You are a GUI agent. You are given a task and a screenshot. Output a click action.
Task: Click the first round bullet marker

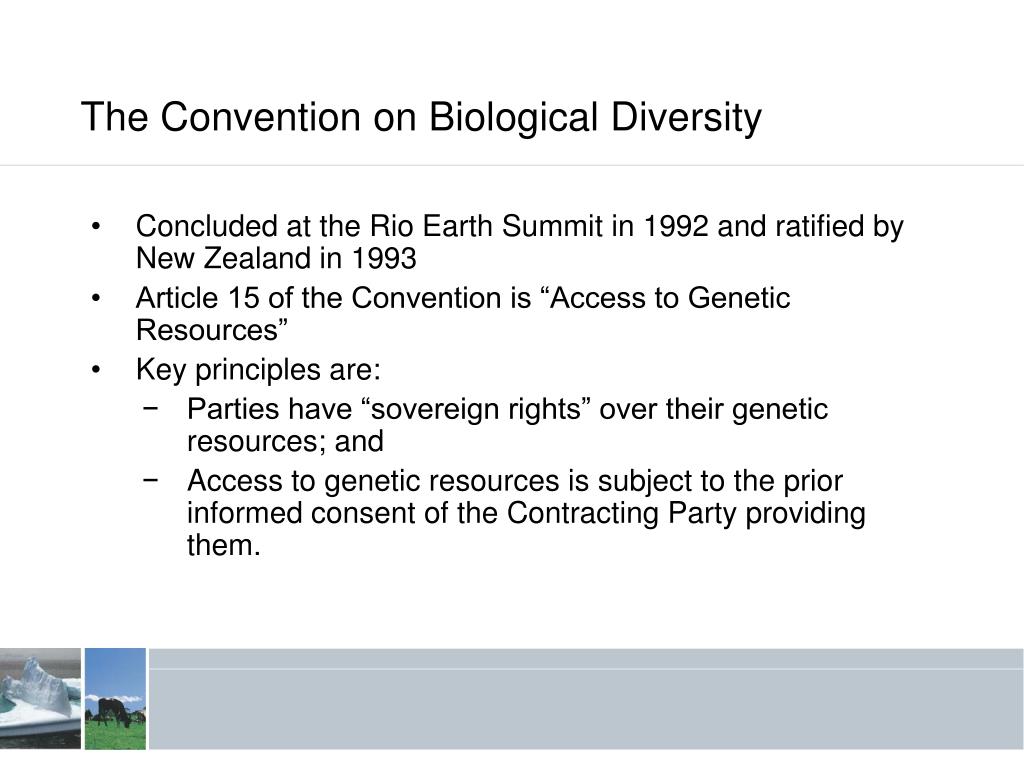(96, 227)
